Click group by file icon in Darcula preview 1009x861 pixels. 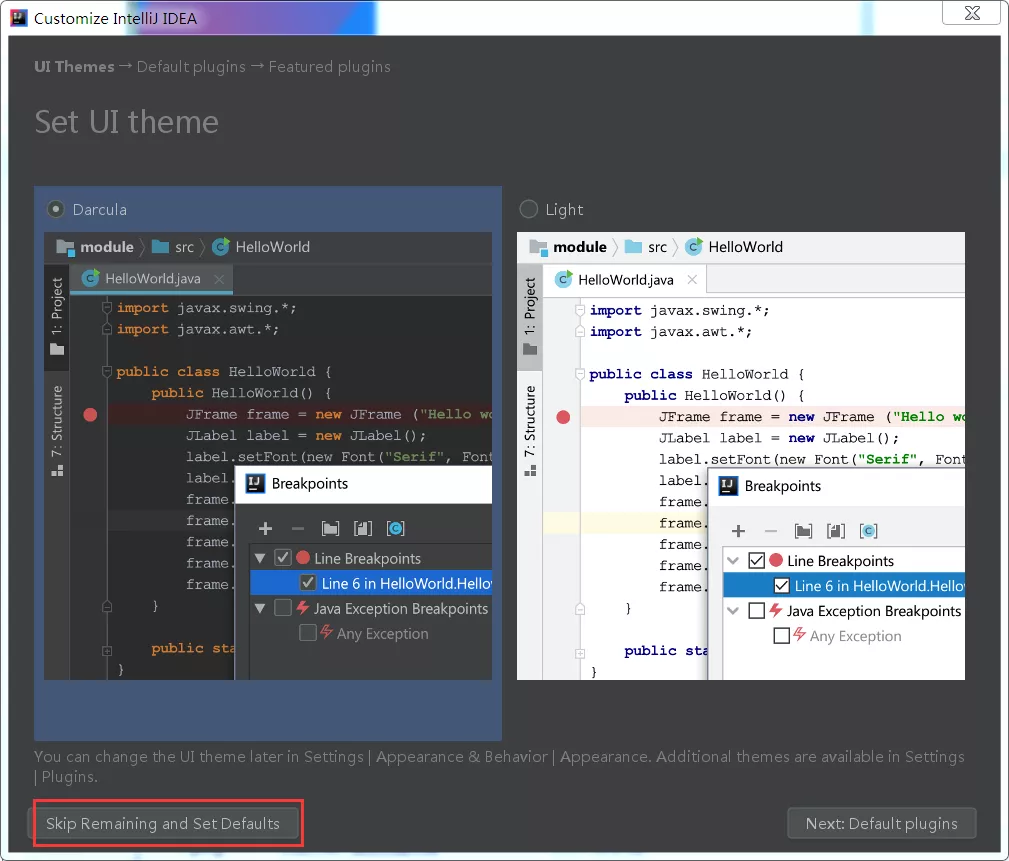(363, 529)
